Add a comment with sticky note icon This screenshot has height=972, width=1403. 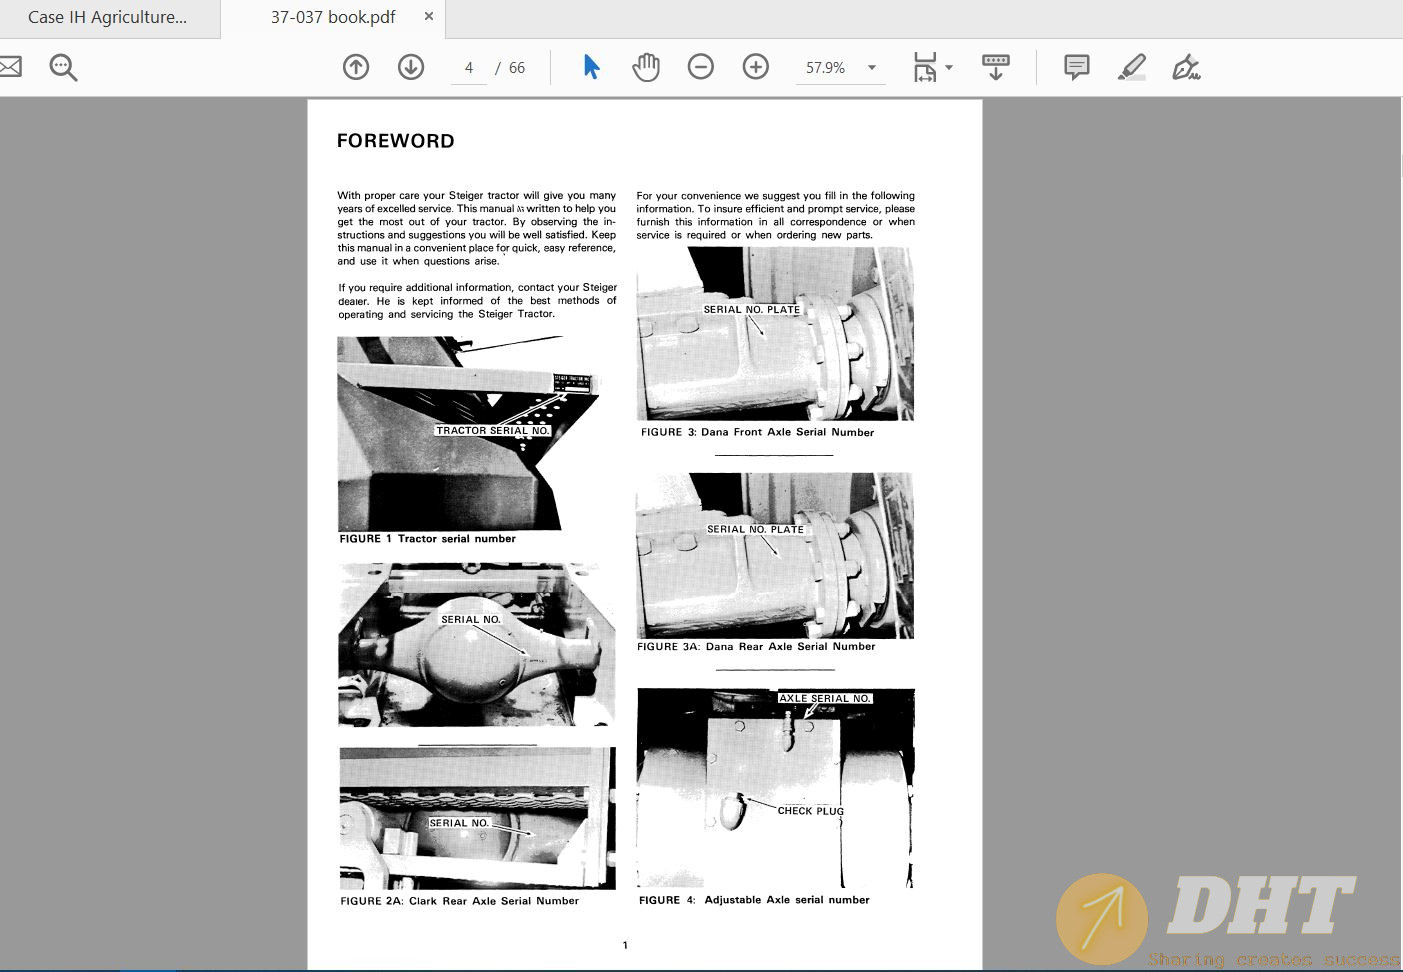point(1077,67)
